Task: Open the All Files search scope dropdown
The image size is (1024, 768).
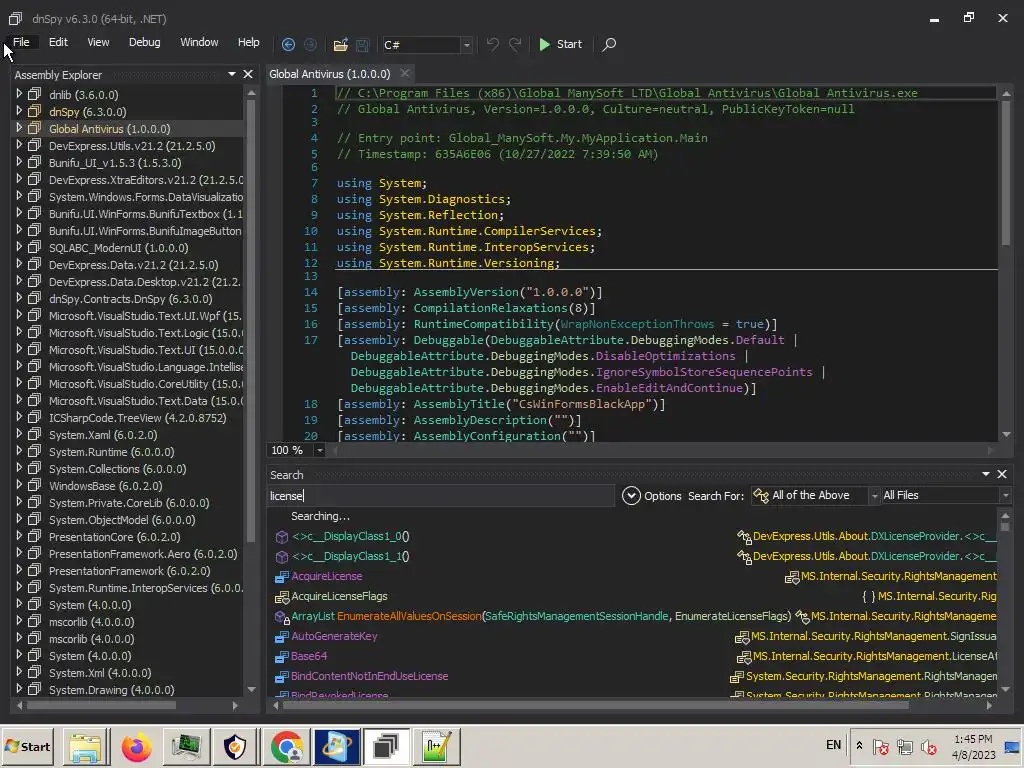Action: 946,496
